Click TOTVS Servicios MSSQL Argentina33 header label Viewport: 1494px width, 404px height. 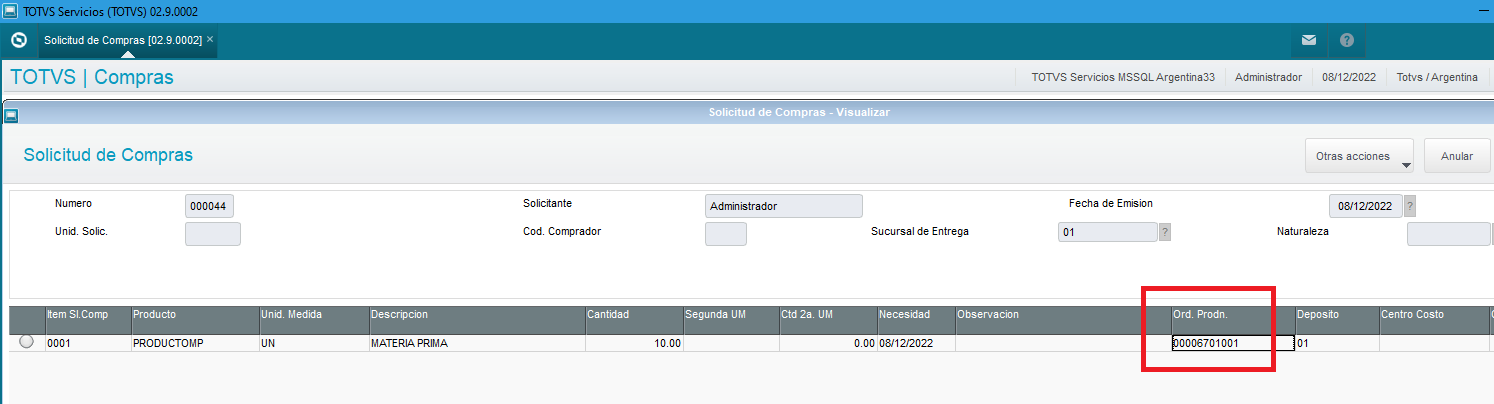pos(1123,77)
